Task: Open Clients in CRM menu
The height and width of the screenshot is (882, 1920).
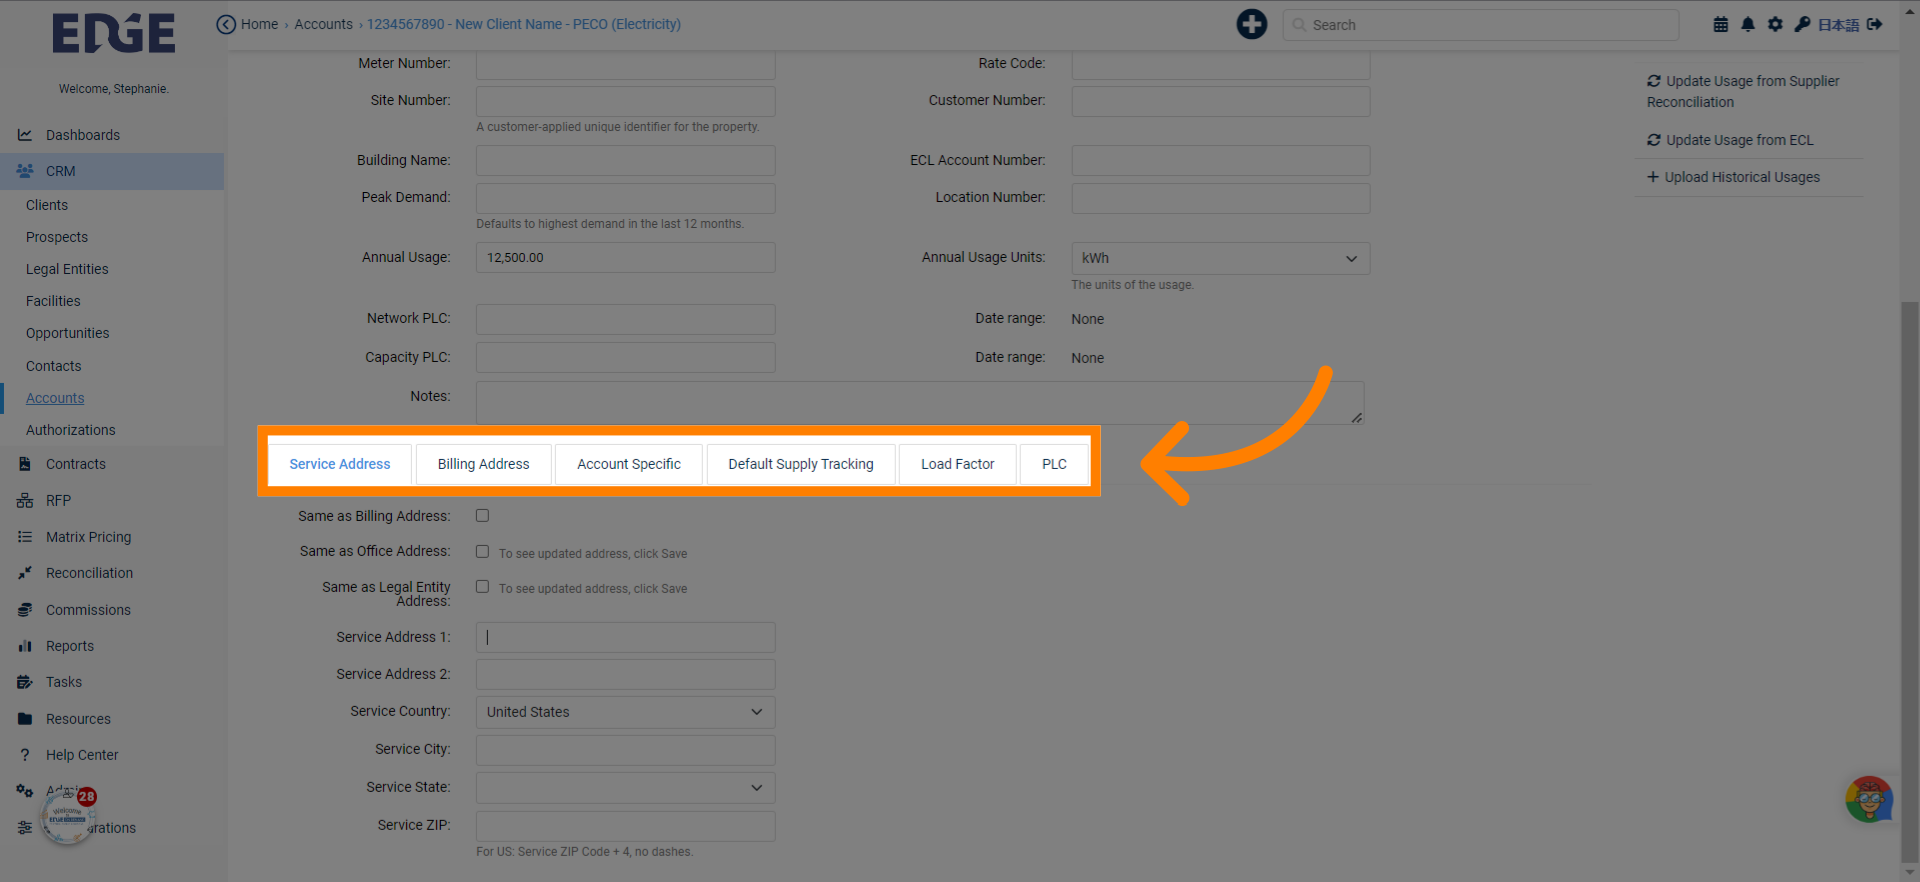Action: tap(47, 205)
